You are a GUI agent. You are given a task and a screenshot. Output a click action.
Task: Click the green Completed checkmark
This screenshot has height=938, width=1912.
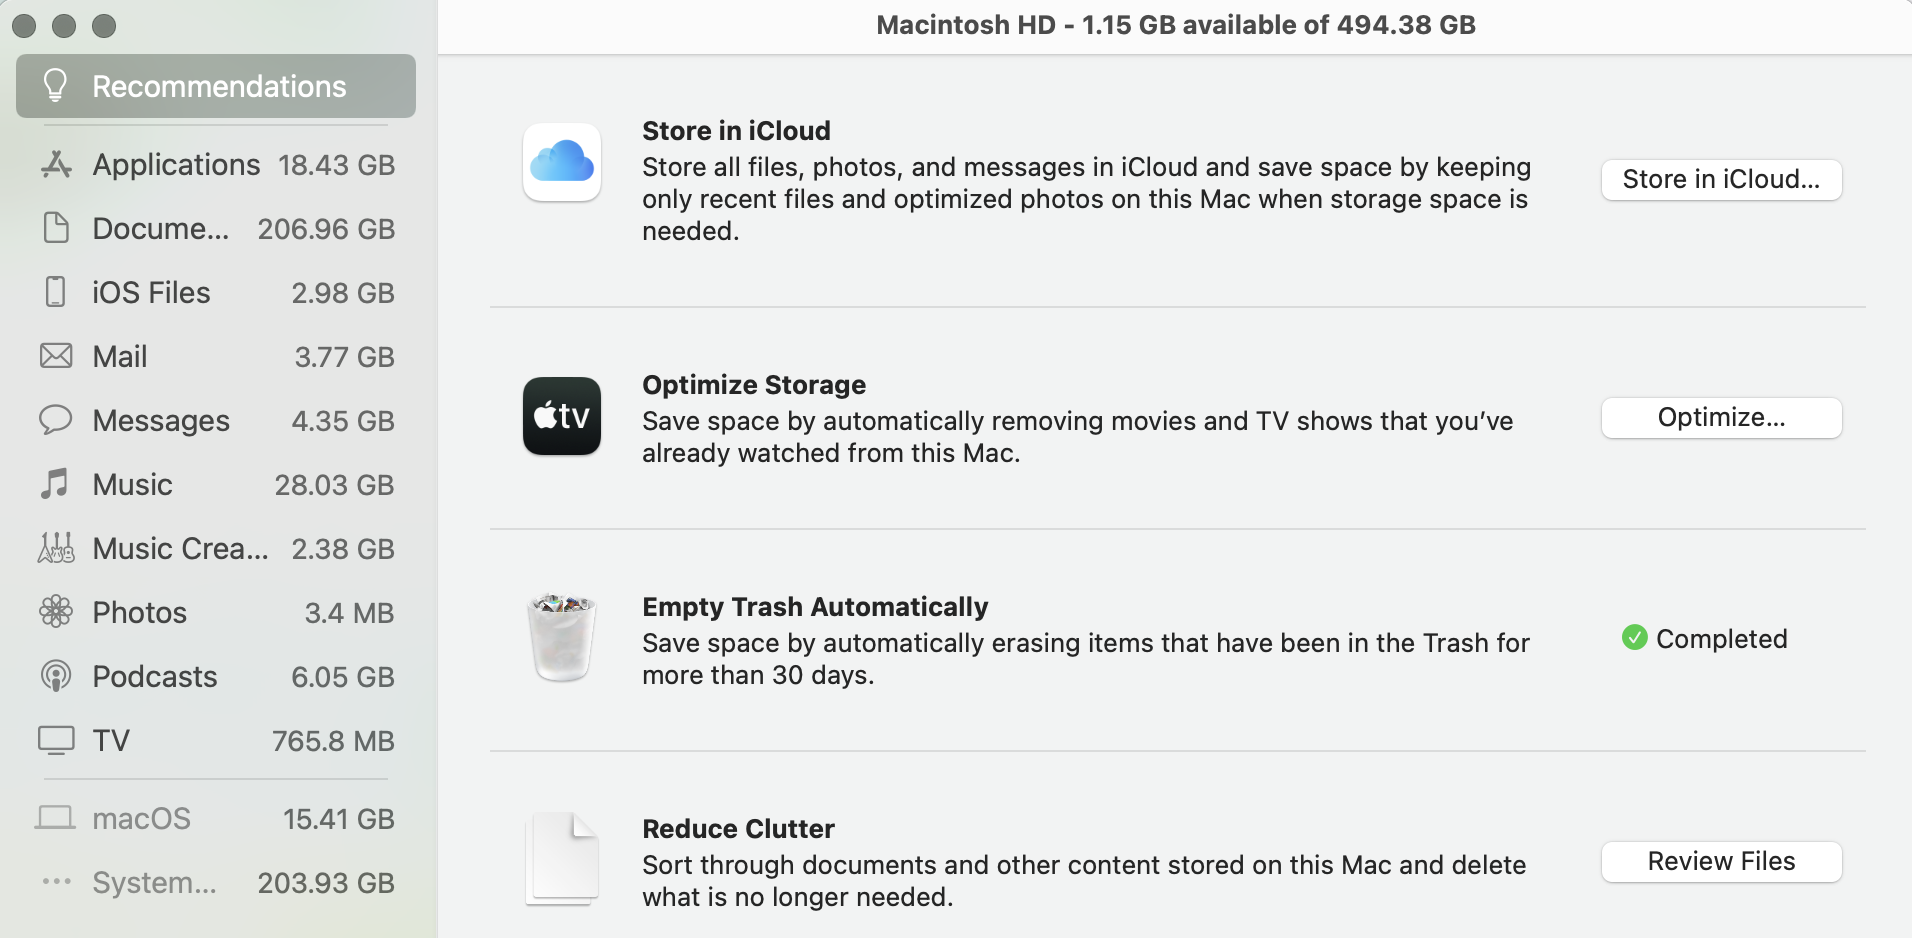click(1634, 638)
